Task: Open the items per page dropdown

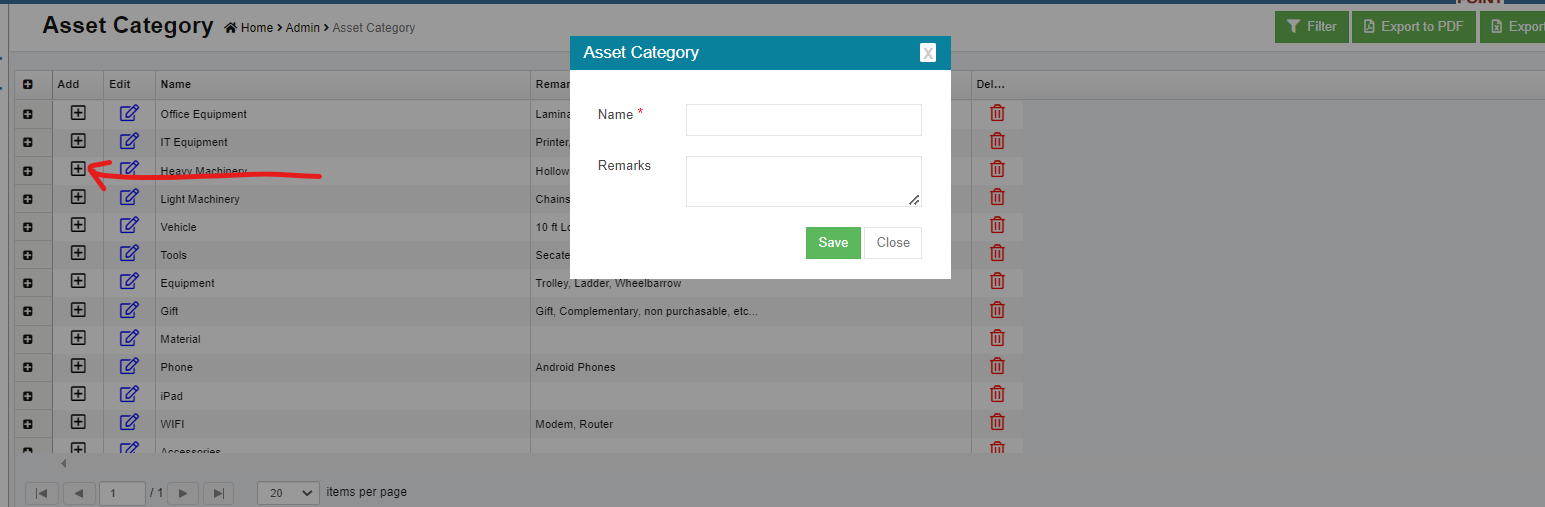Action: click(288, 493)
